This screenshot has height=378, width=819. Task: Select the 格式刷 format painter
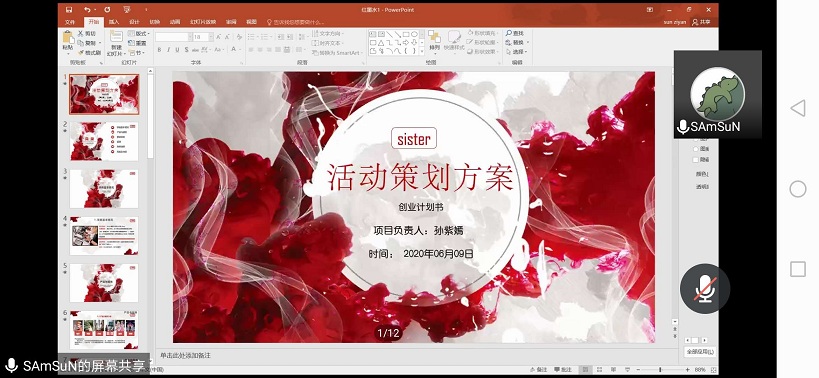pyautogui.click(x=89, y=52)
